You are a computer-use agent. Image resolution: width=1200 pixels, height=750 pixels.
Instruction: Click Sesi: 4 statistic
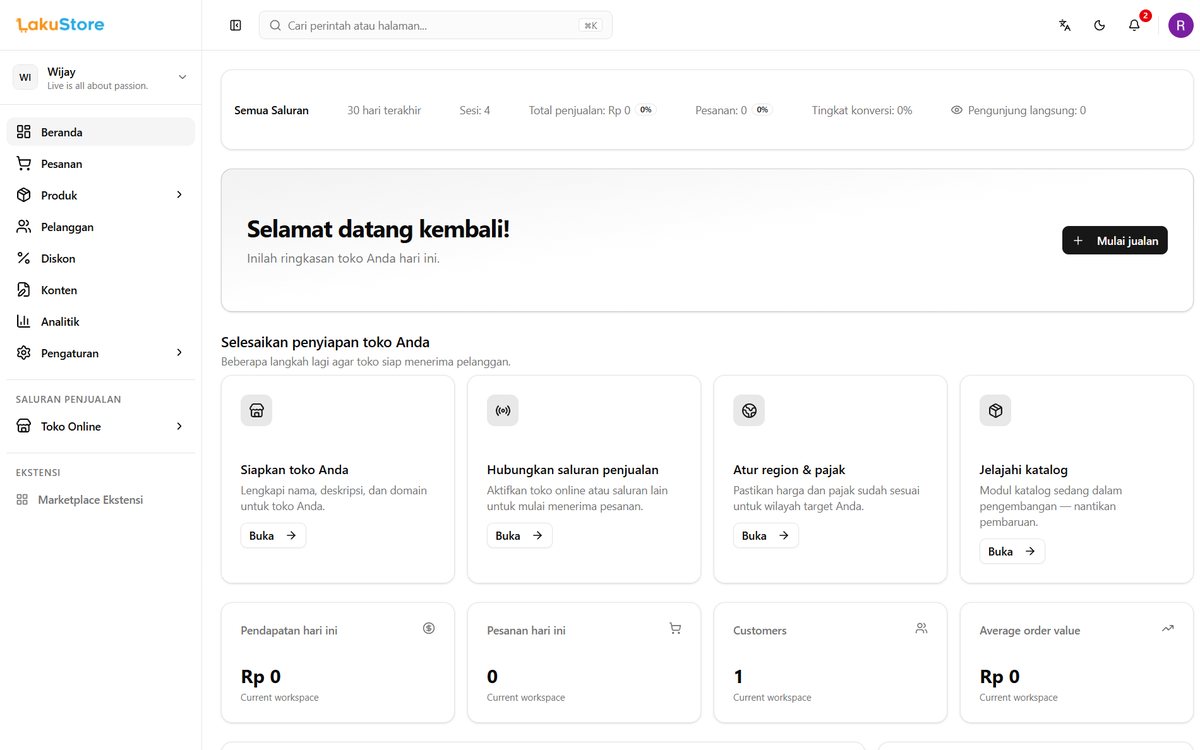pos(475,110)
